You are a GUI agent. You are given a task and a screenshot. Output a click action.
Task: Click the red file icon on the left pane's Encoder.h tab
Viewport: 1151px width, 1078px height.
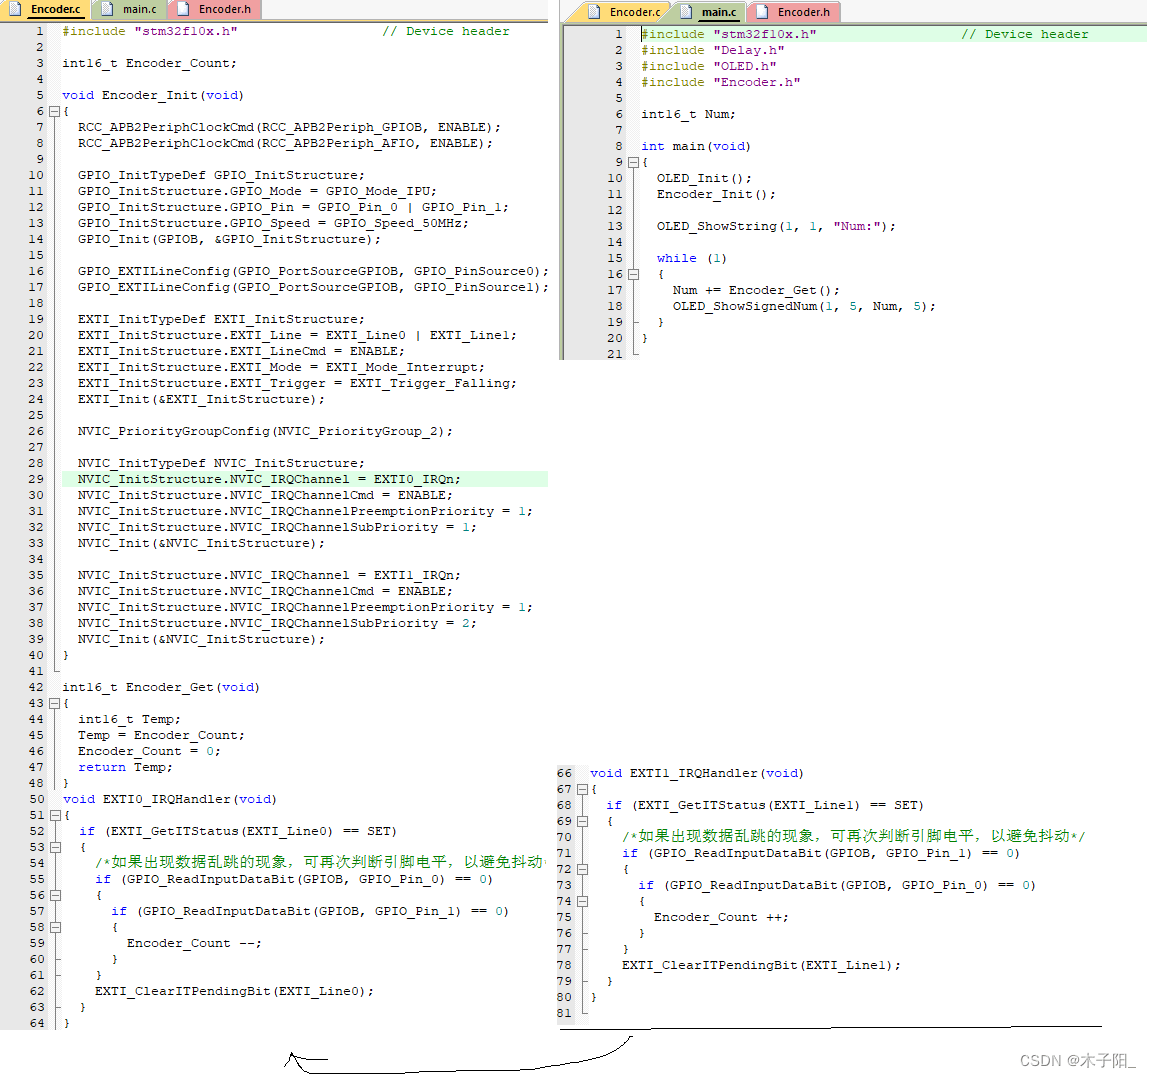pos(182,9)
